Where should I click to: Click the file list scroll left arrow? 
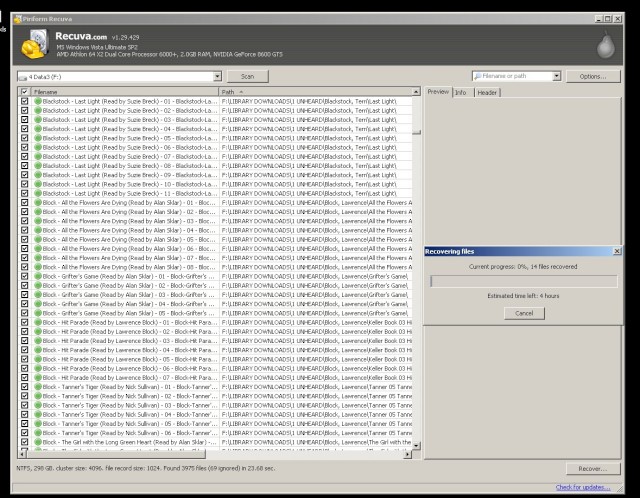[x=23, y=454]
